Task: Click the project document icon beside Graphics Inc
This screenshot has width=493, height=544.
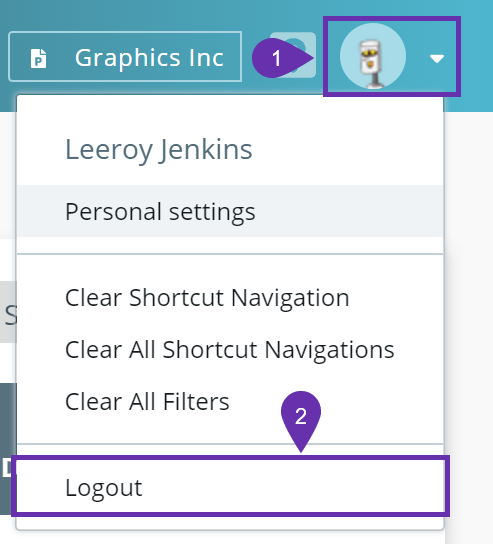Action: point(39,58)
